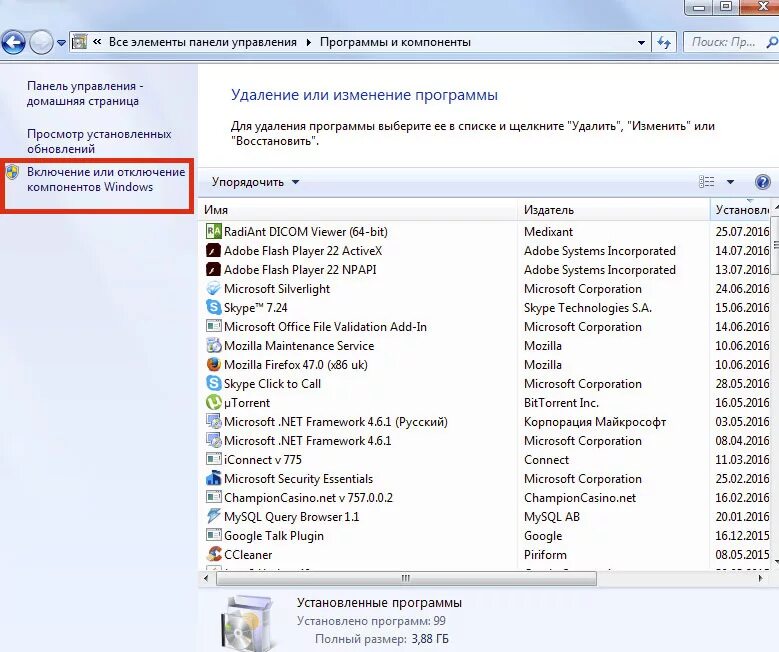
Task: Click the Control Panel icon in address bar
Action: click(x=79, y=42)
